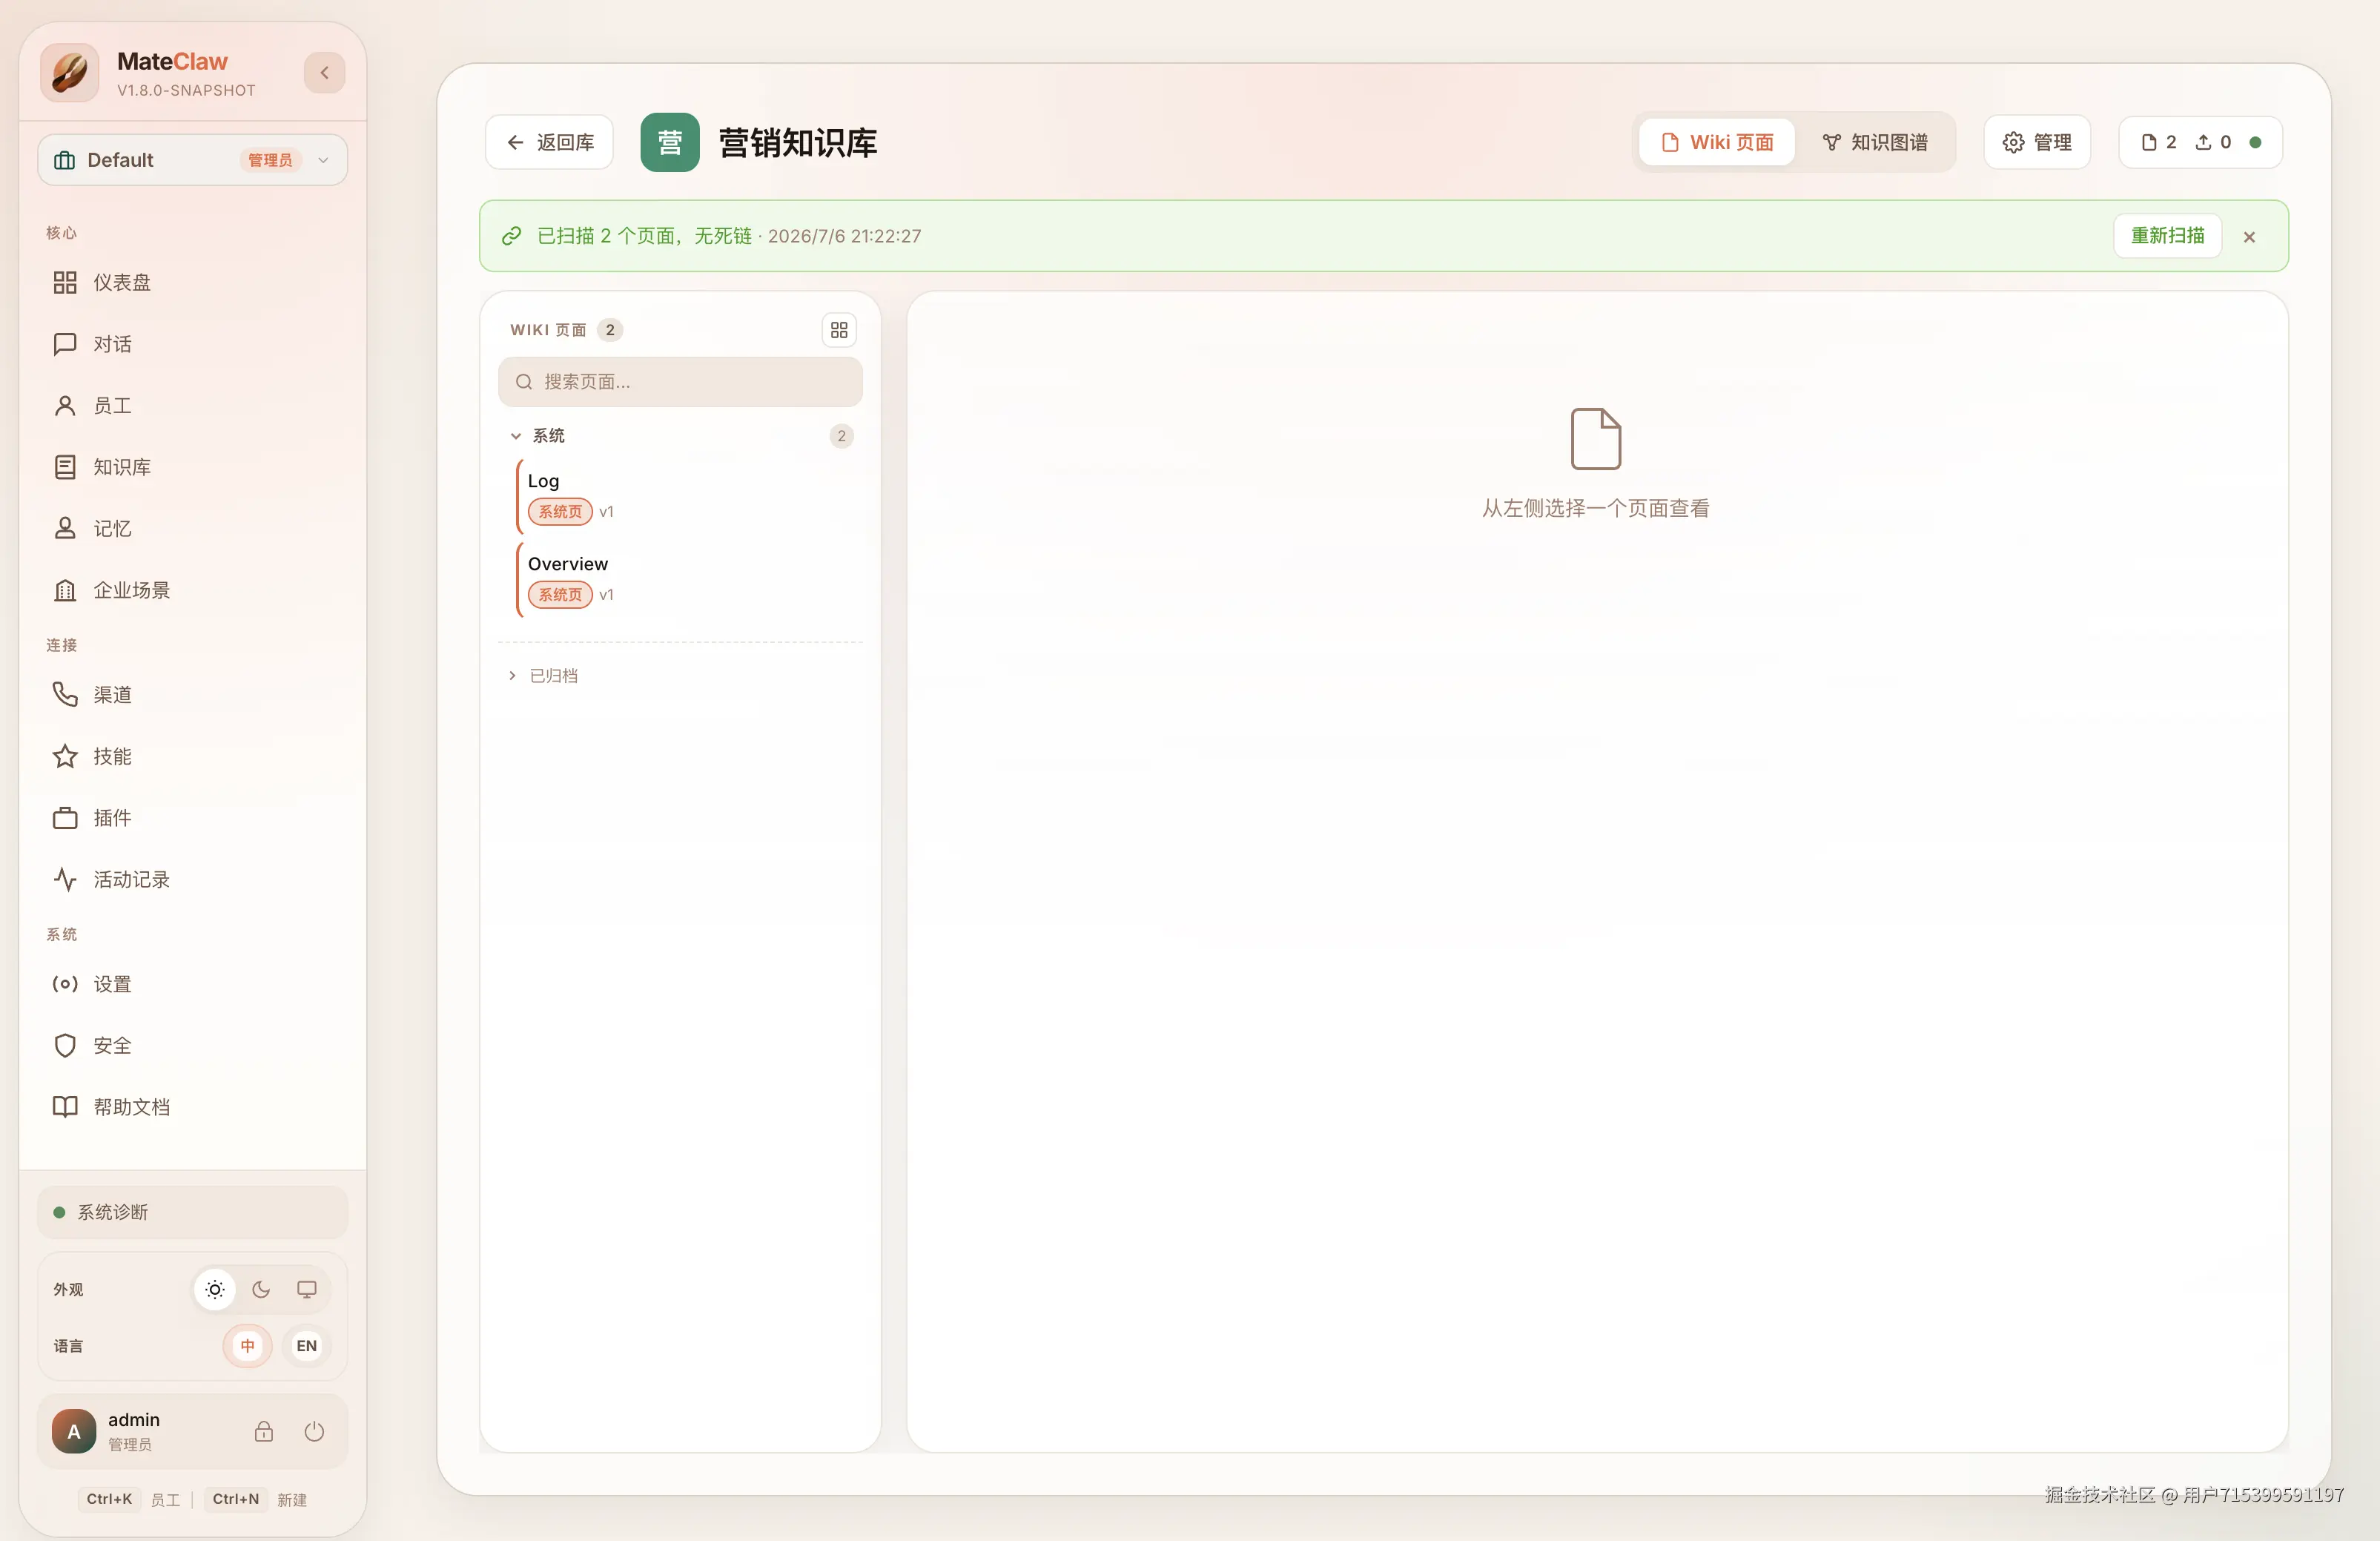Open 仪表盘 dashboard in sidebar

tap(192, 283)
